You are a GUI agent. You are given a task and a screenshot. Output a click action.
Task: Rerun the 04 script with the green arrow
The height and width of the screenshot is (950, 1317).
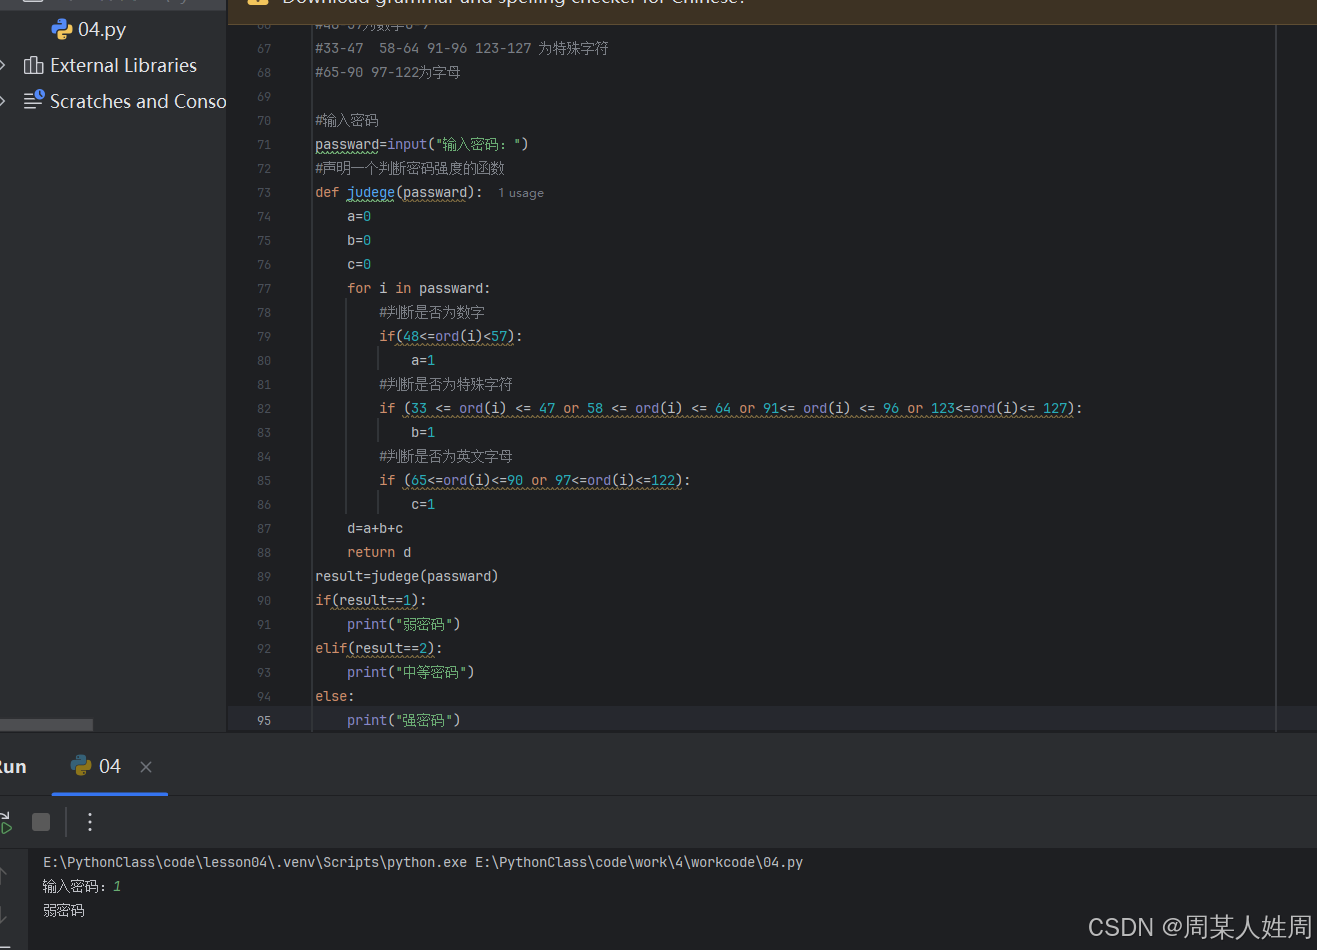pyautogui.click(x=6, y=822)
